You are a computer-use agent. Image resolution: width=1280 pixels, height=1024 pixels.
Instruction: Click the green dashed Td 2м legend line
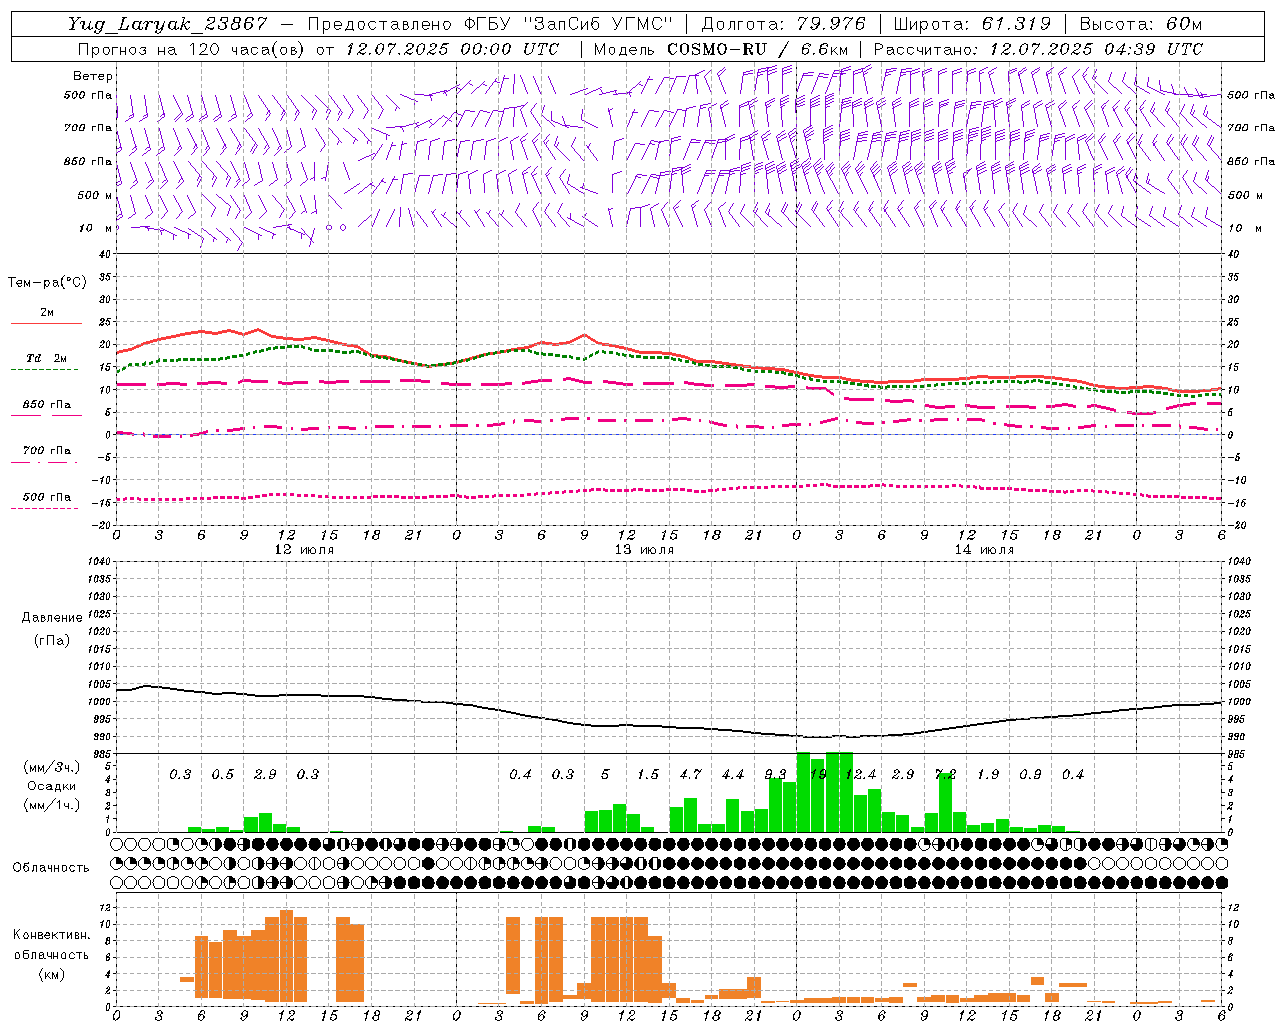click(44, 370)
